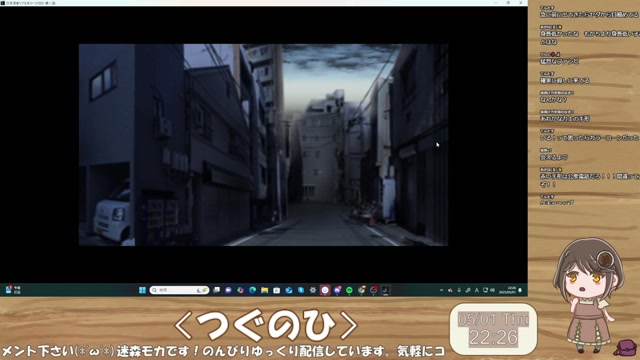
Task: Open the widgets weather button on taskbar
Action: 13,290
